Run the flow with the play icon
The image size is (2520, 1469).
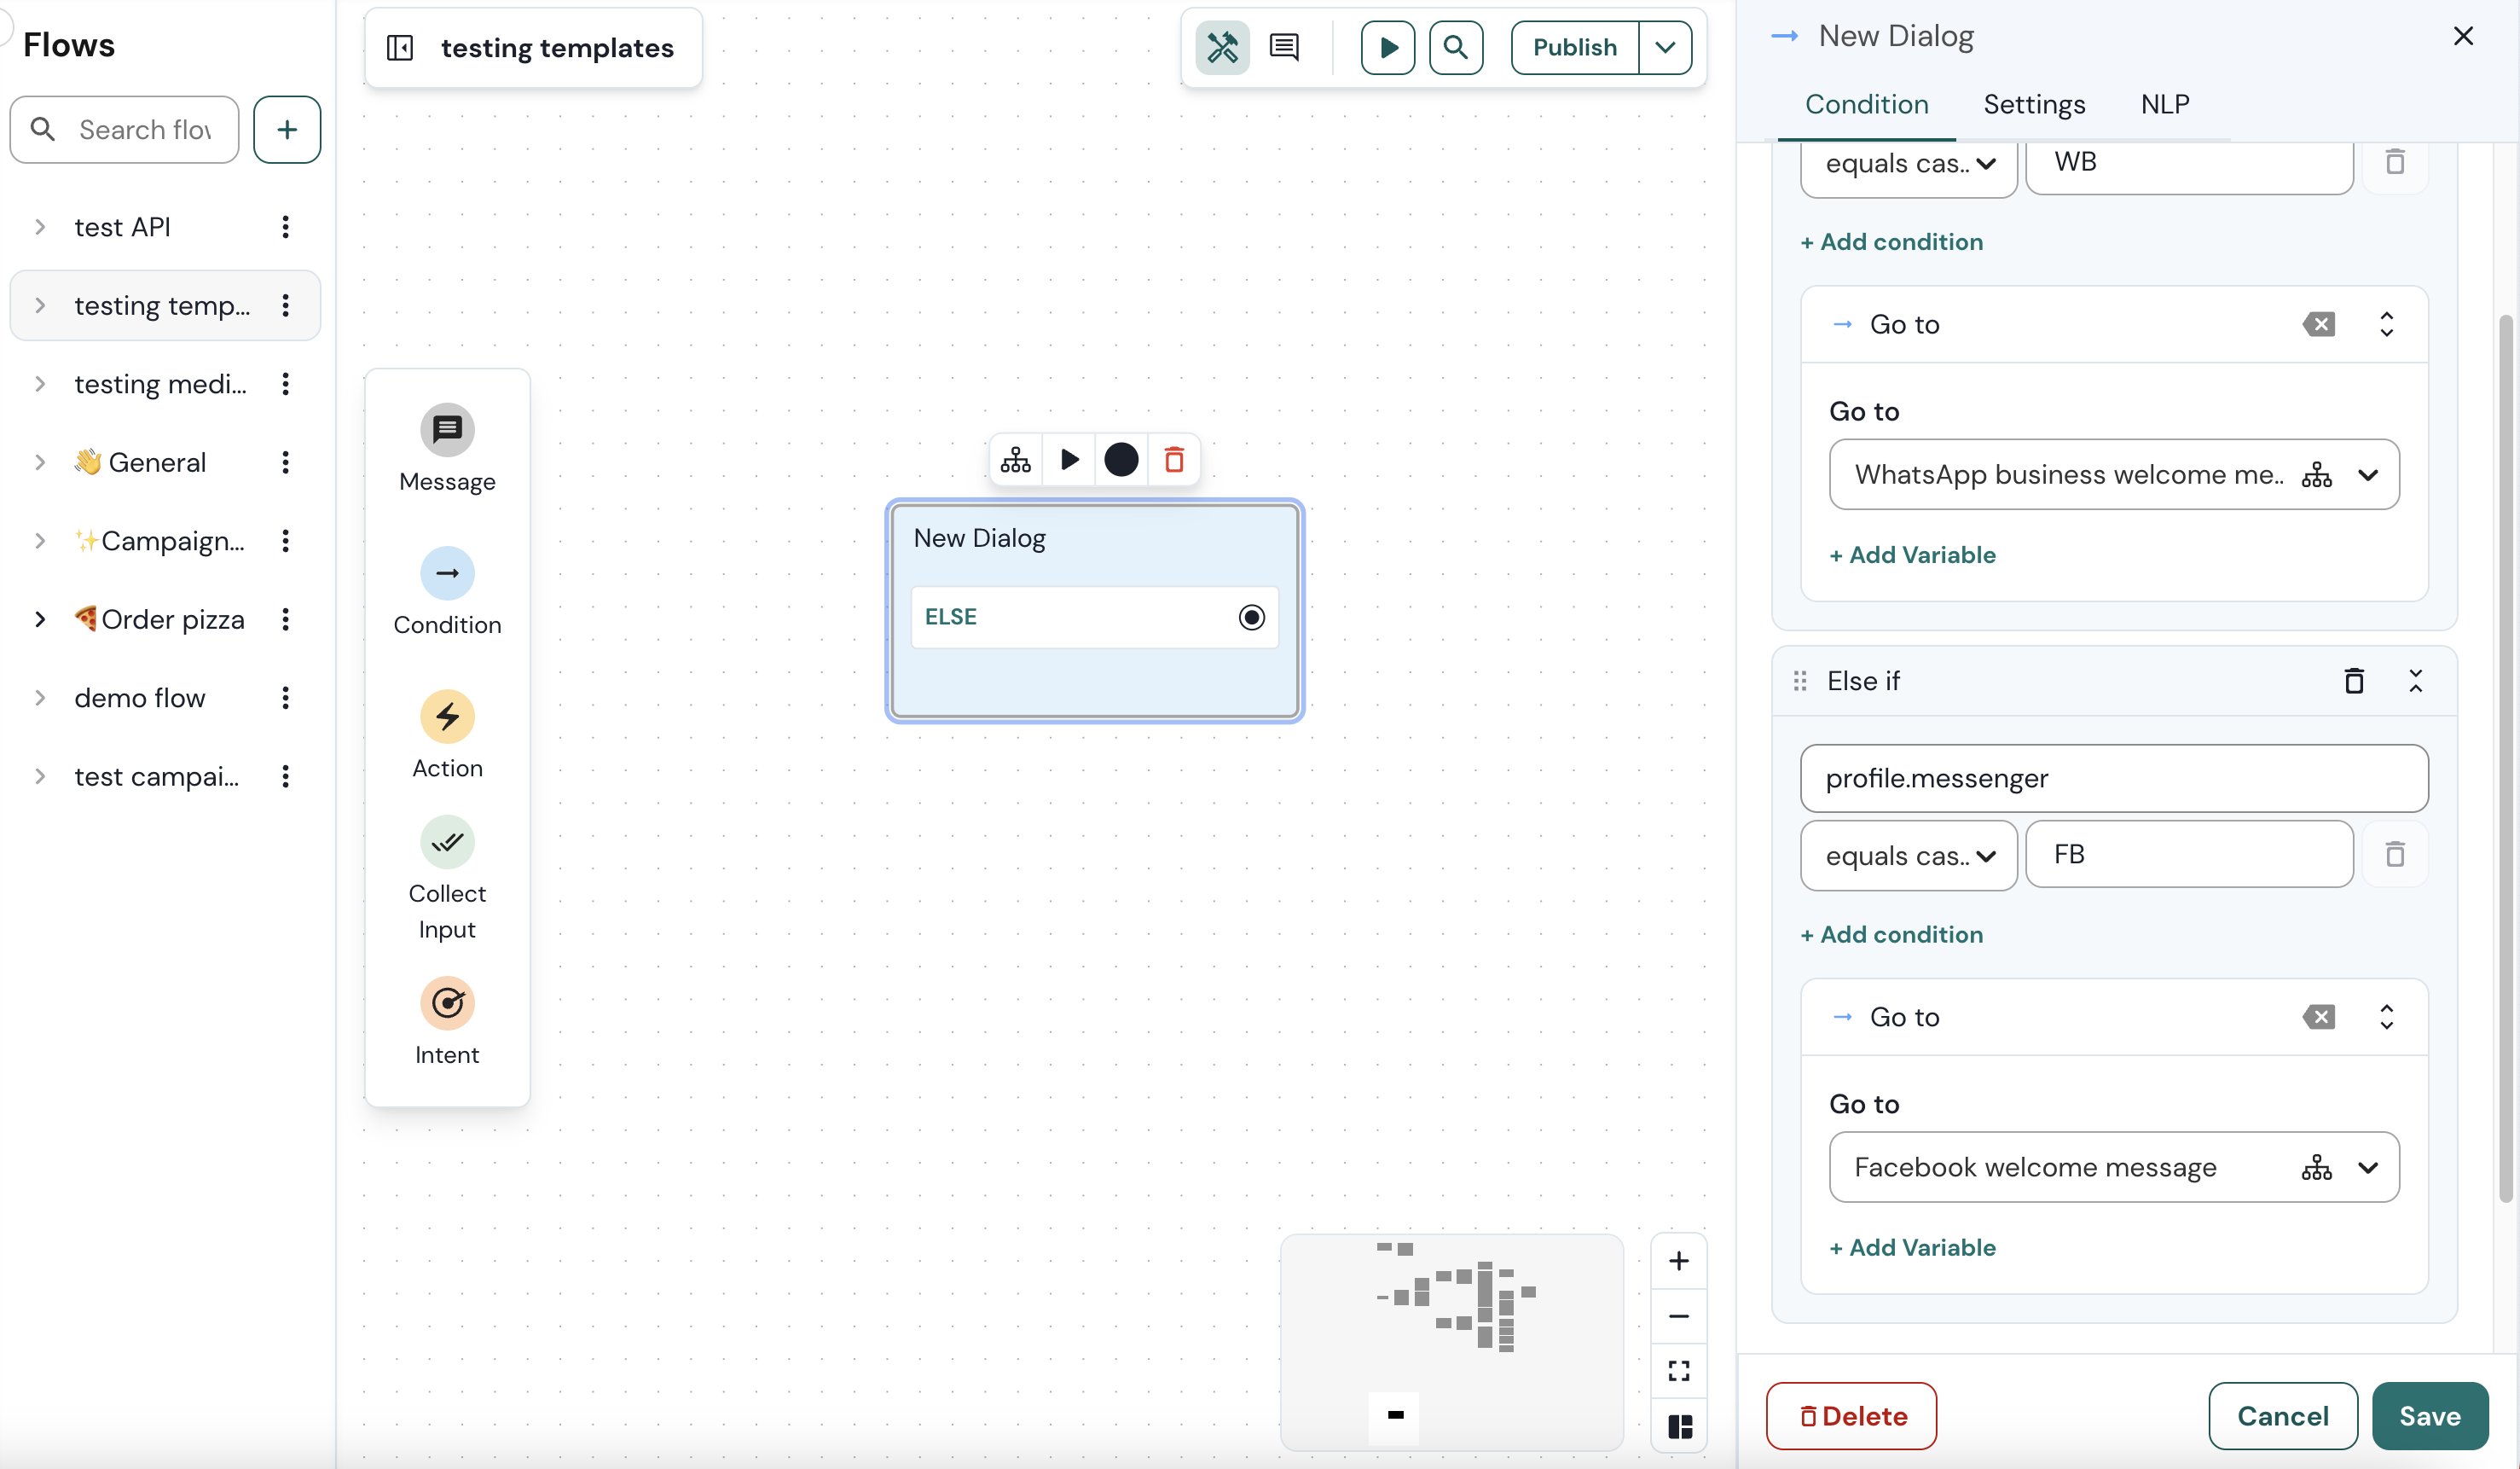pos(1388,47)
